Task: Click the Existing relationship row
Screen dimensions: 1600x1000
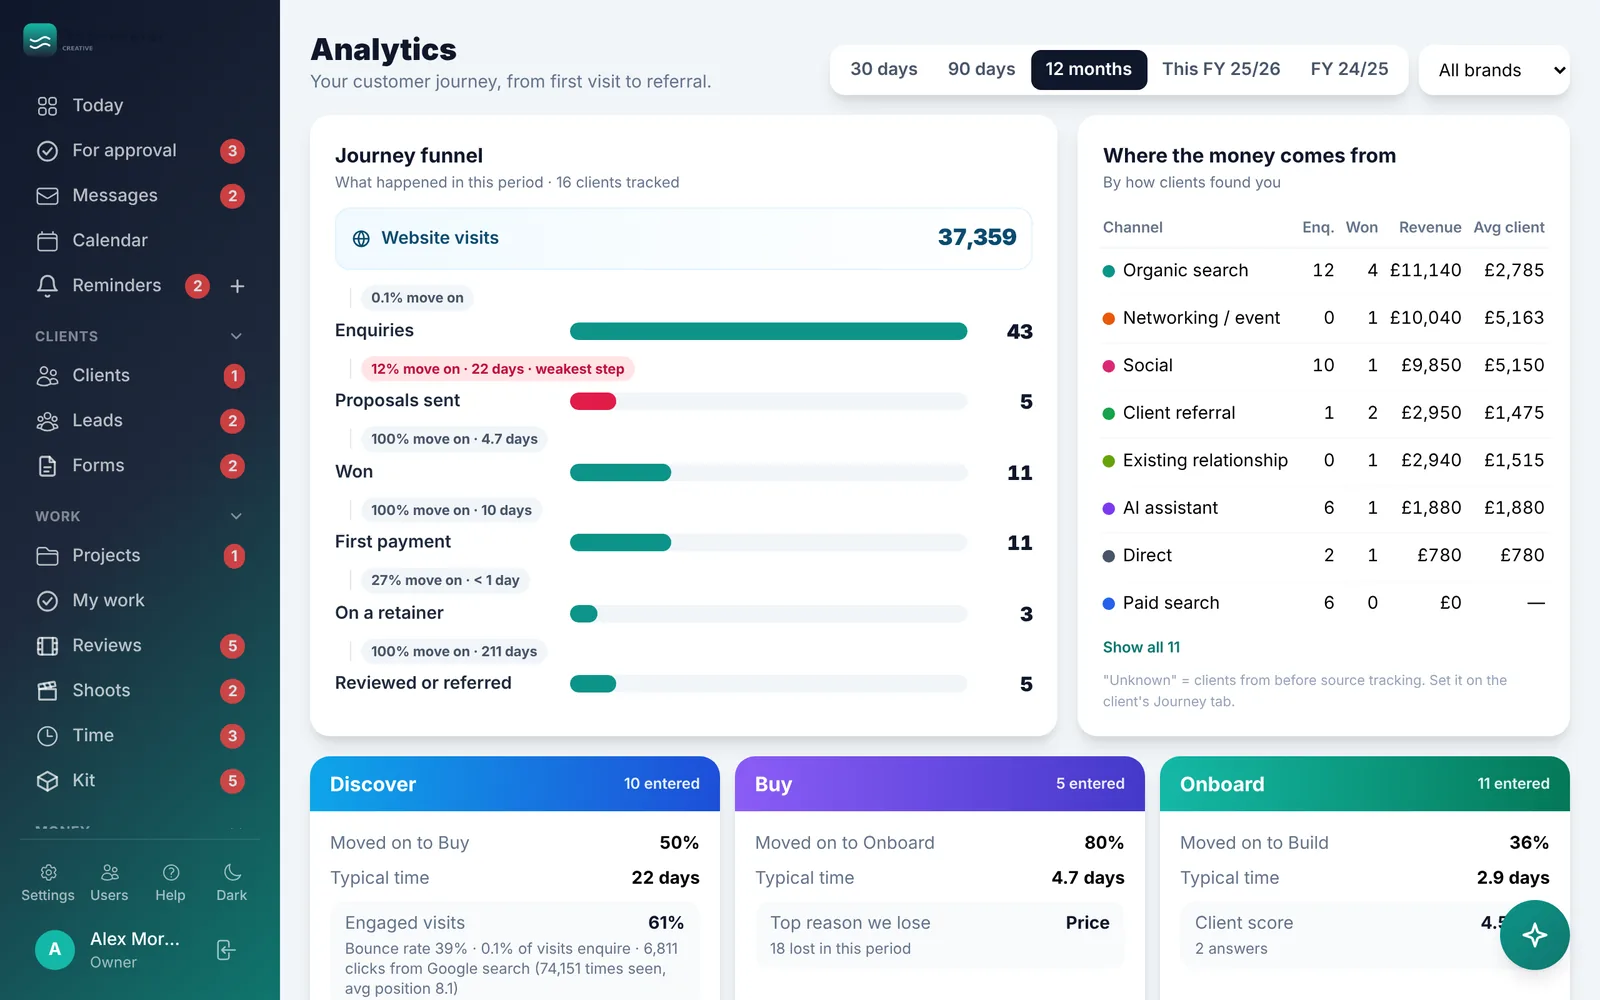Action: click(1324, 460)
